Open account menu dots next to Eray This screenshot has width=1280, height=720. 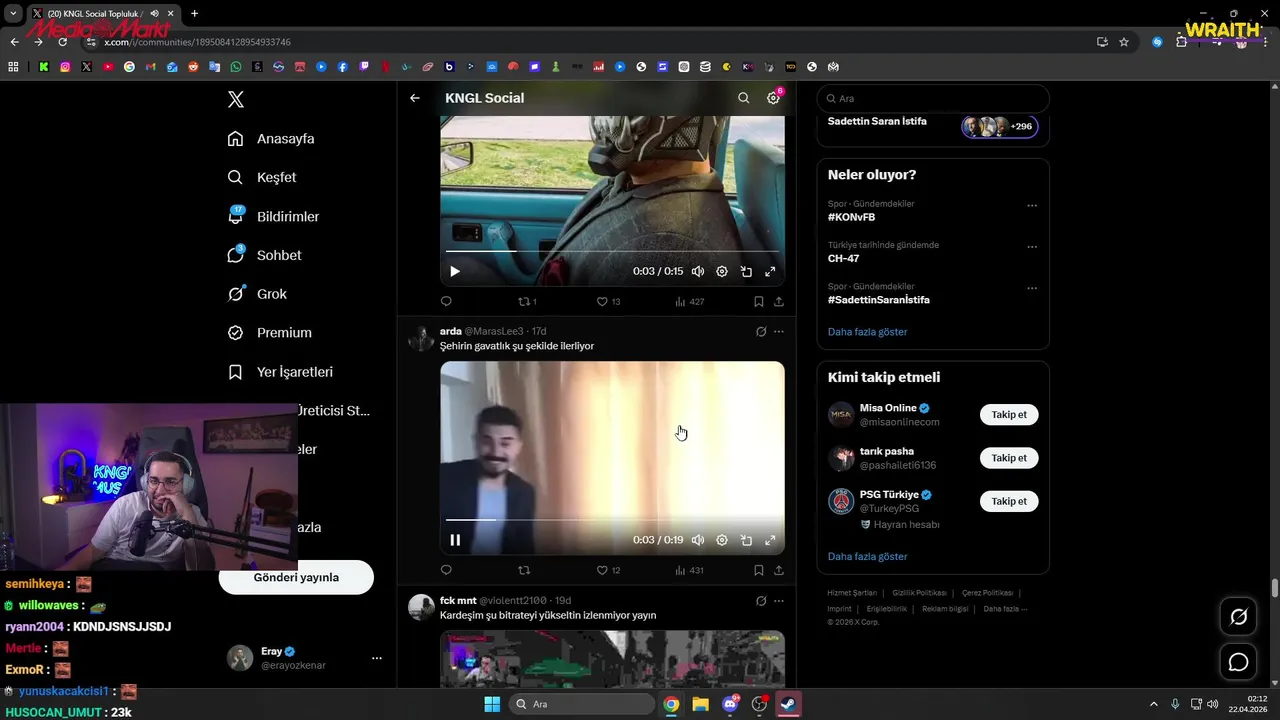point(377,658)
